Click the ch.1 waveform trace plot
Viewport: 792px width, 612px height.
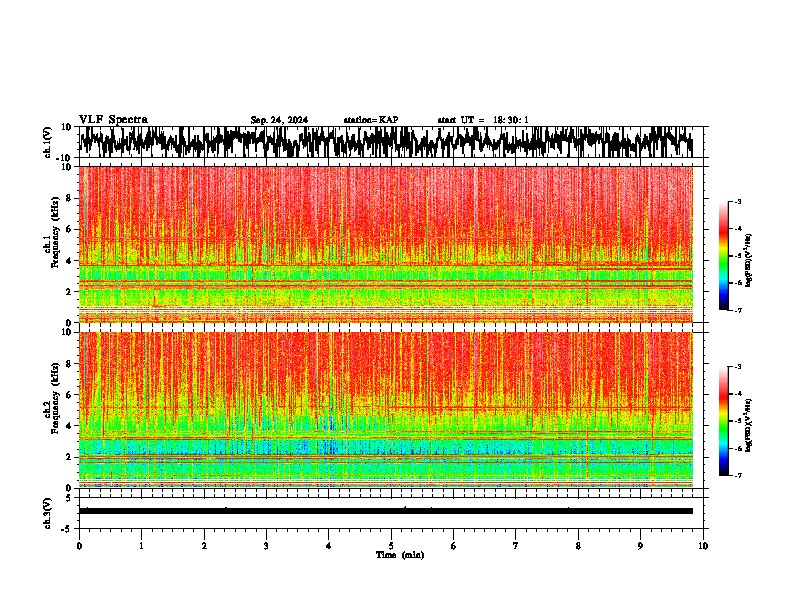pos(386,142)
